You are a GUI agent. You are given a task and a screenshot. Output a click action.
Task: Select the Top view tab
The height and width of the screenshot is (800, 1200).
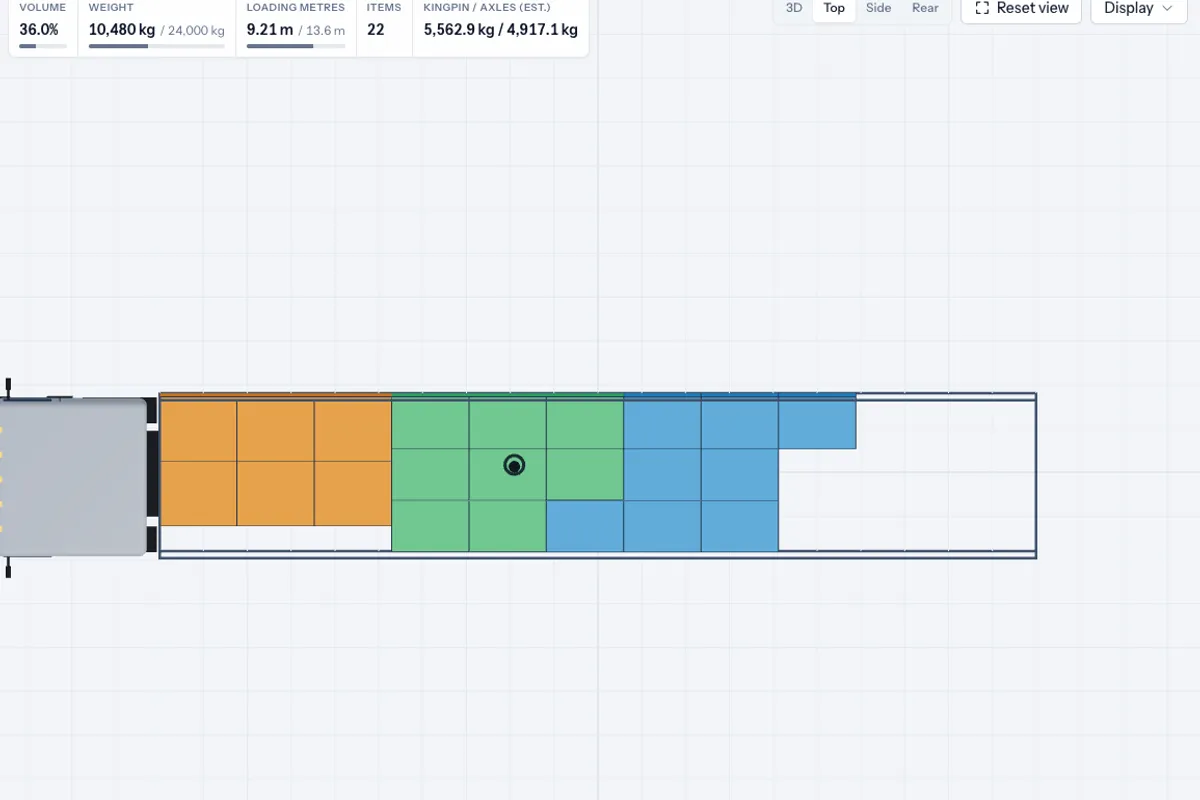pyautogui.click(x=834, y=8)
